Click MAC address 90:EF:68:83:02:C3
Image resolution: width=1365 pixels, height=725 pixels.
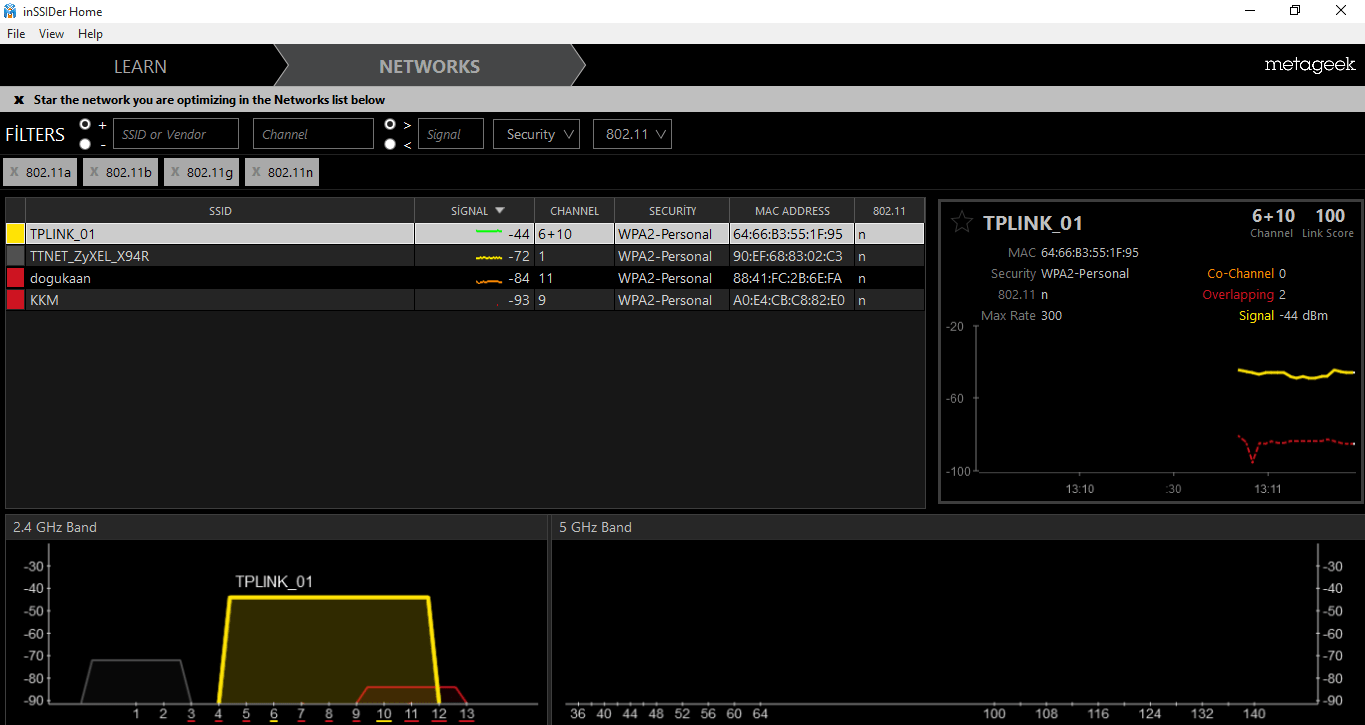[788, 256]
